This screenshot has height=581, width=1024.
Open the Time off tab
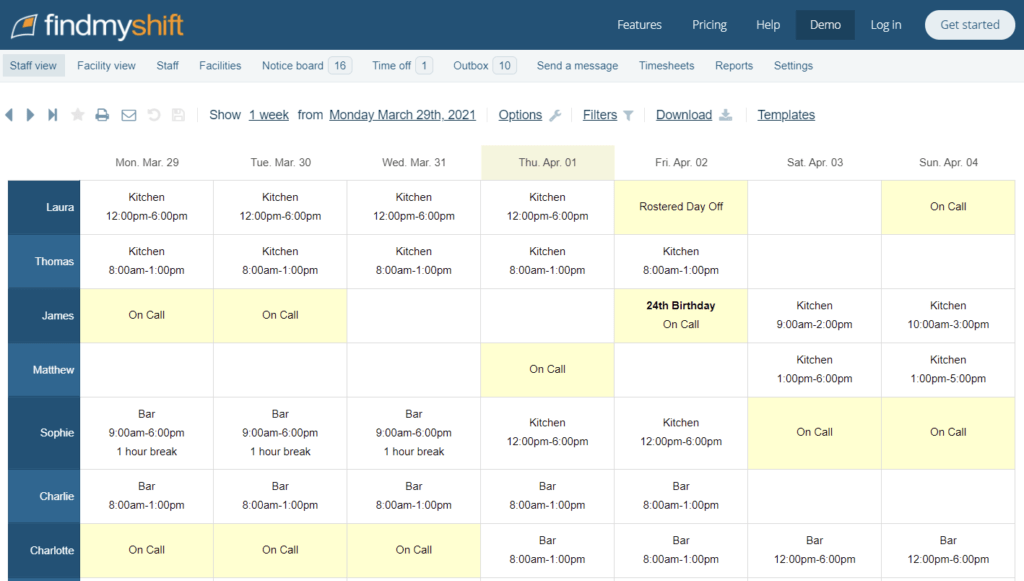(402, 65)
